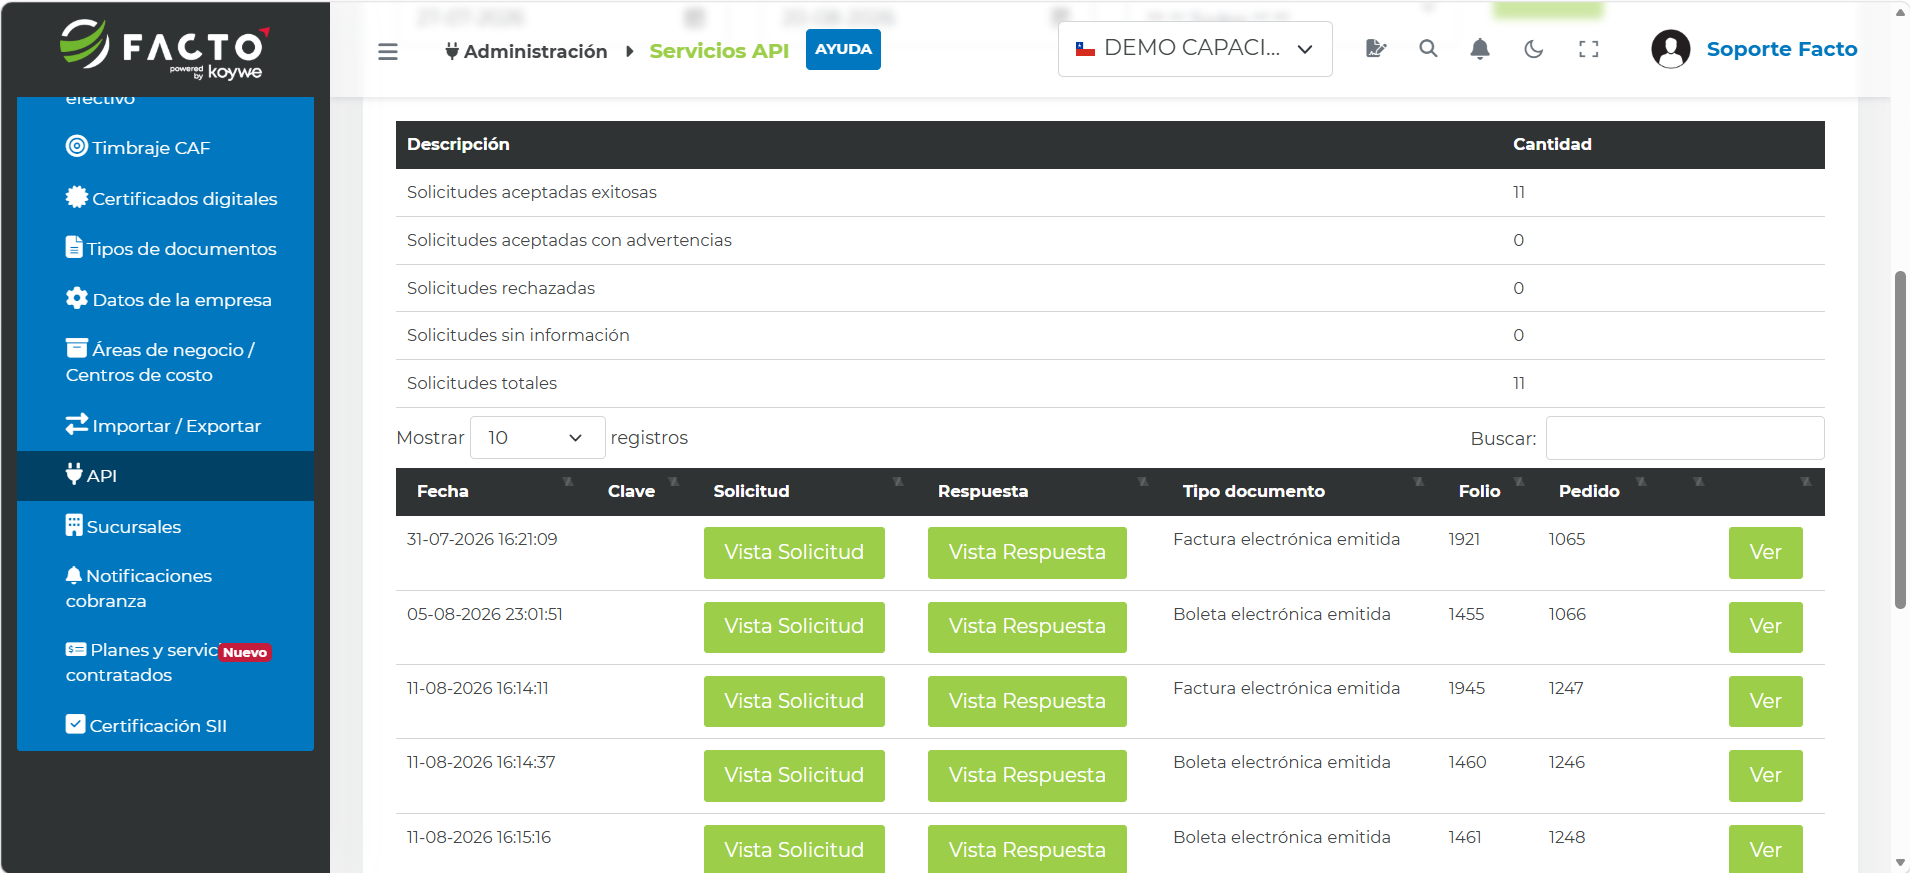Image resolution: width=1910 pixels, height=873 pixels.
Task: Go to Tipos de documentos
Action: pyautogui.click(x=165, y=249)
